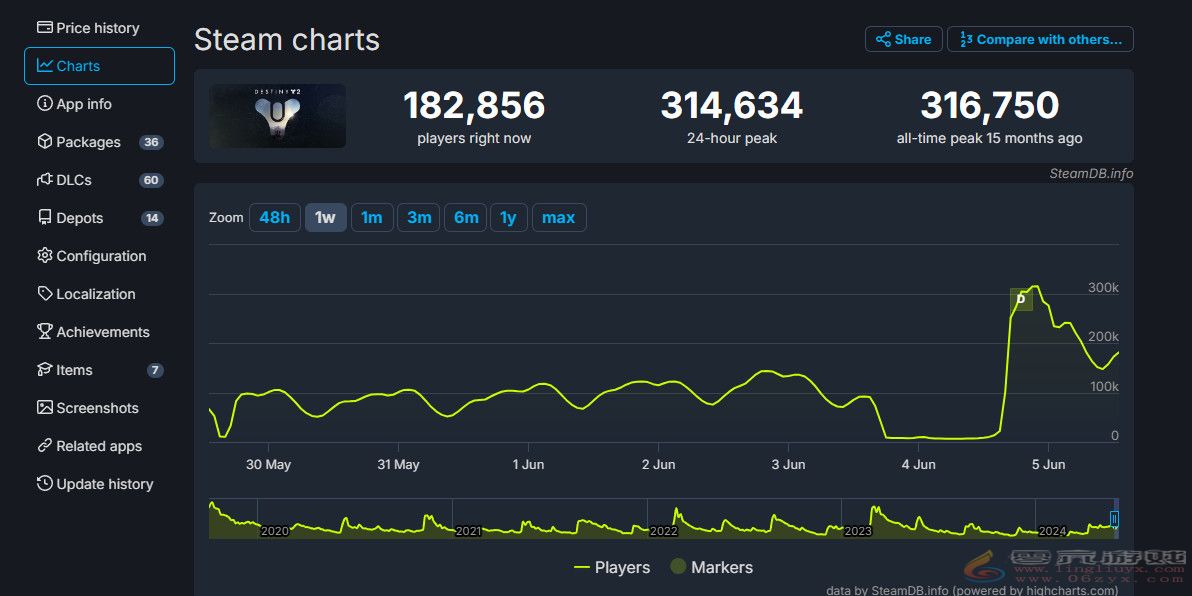This screenshot has width=1192, height=596.
Task: View the Packages list icon
Action: click(46, 142)
